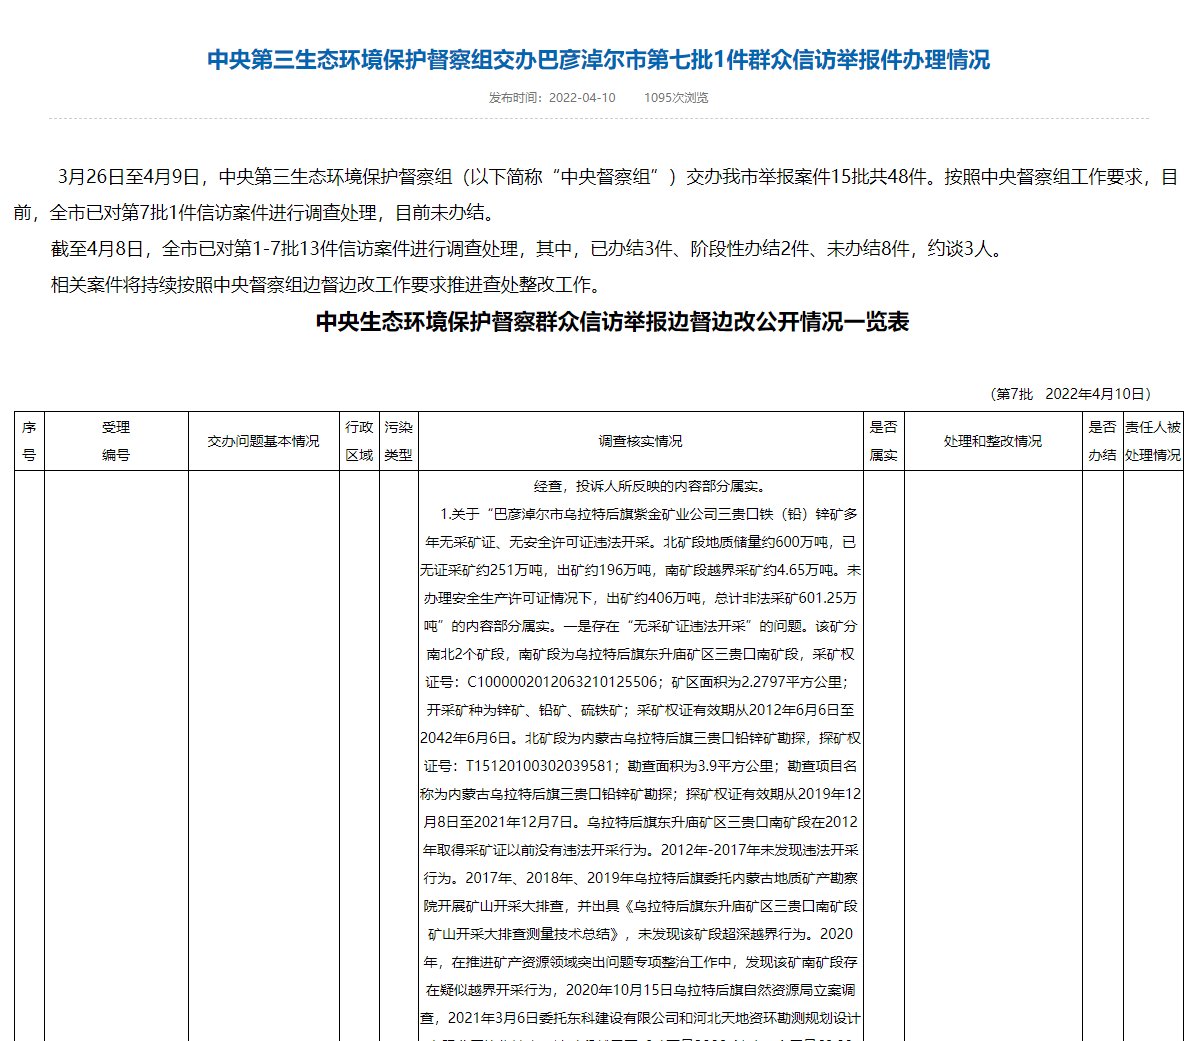
Task: Click the exploration permit number T15120100302039581
Action: pos(539,767)
